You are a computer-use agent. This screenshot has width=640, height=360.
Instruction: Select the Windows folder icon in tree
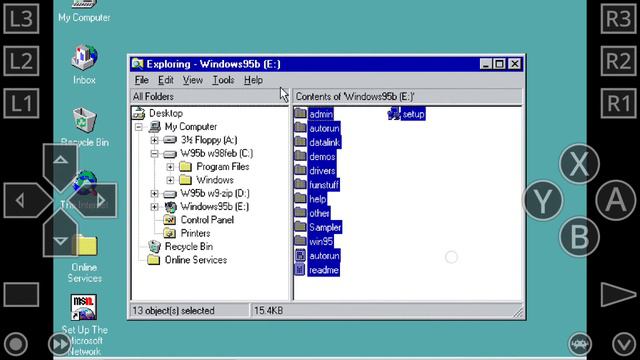(186, 180)
